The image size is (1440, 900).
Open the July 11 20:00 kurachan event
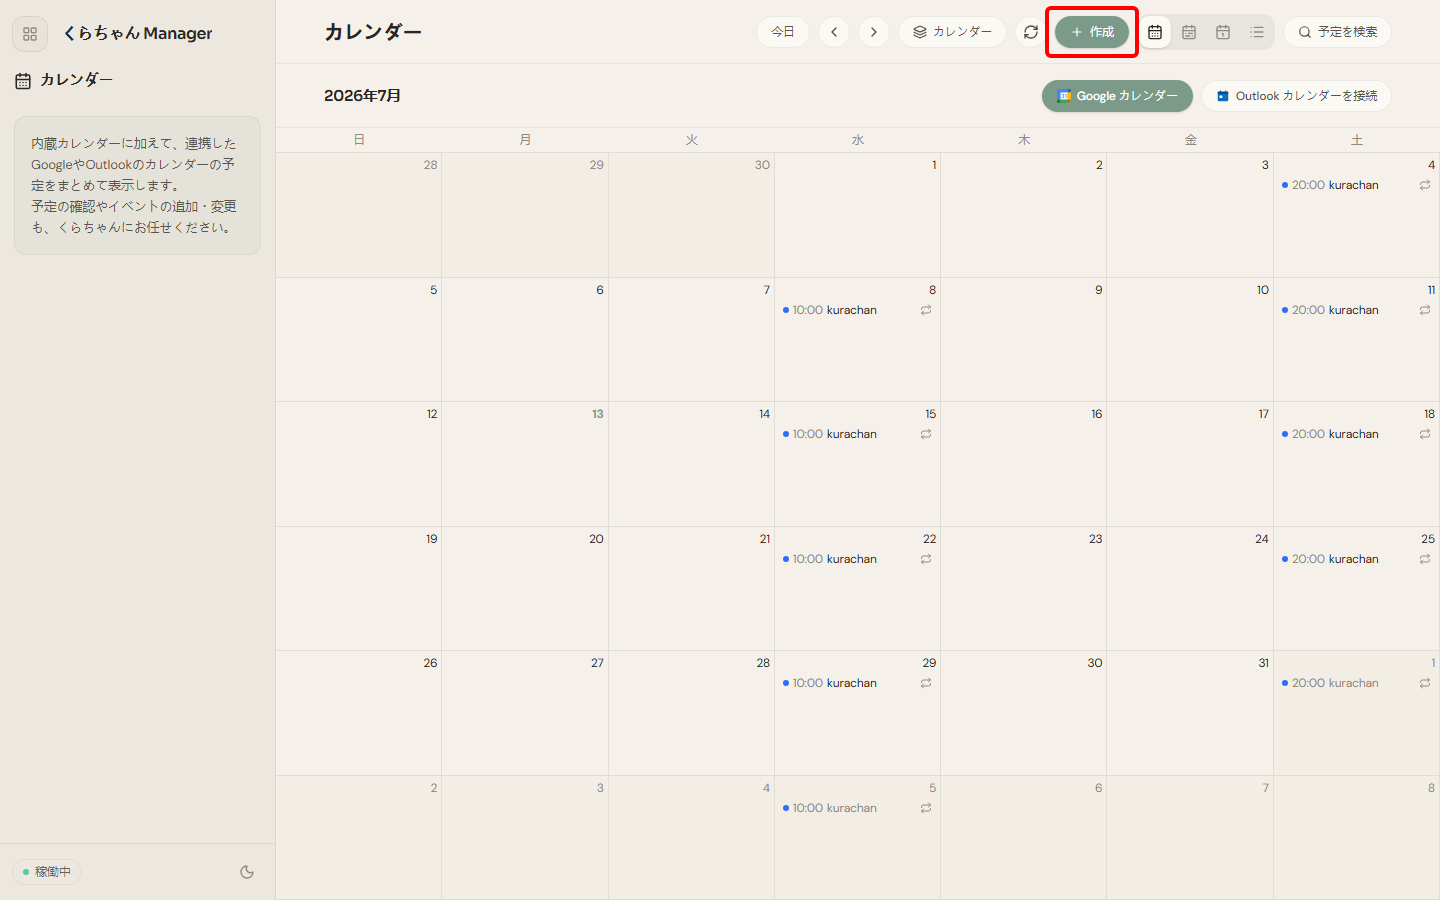click(1356, 310)
